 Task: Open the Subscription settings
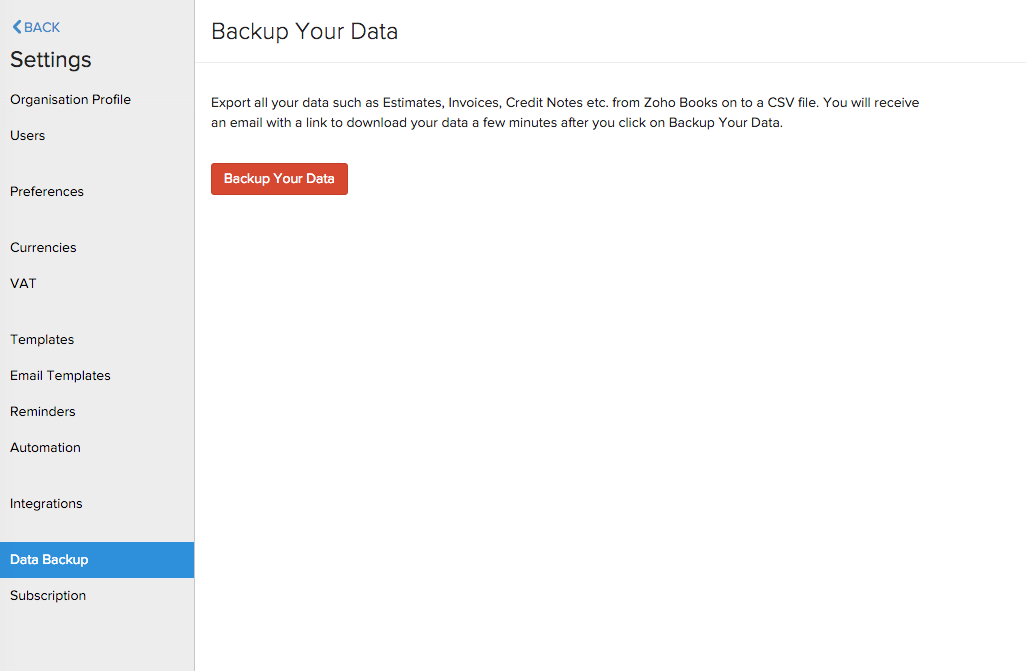point(47,595)
